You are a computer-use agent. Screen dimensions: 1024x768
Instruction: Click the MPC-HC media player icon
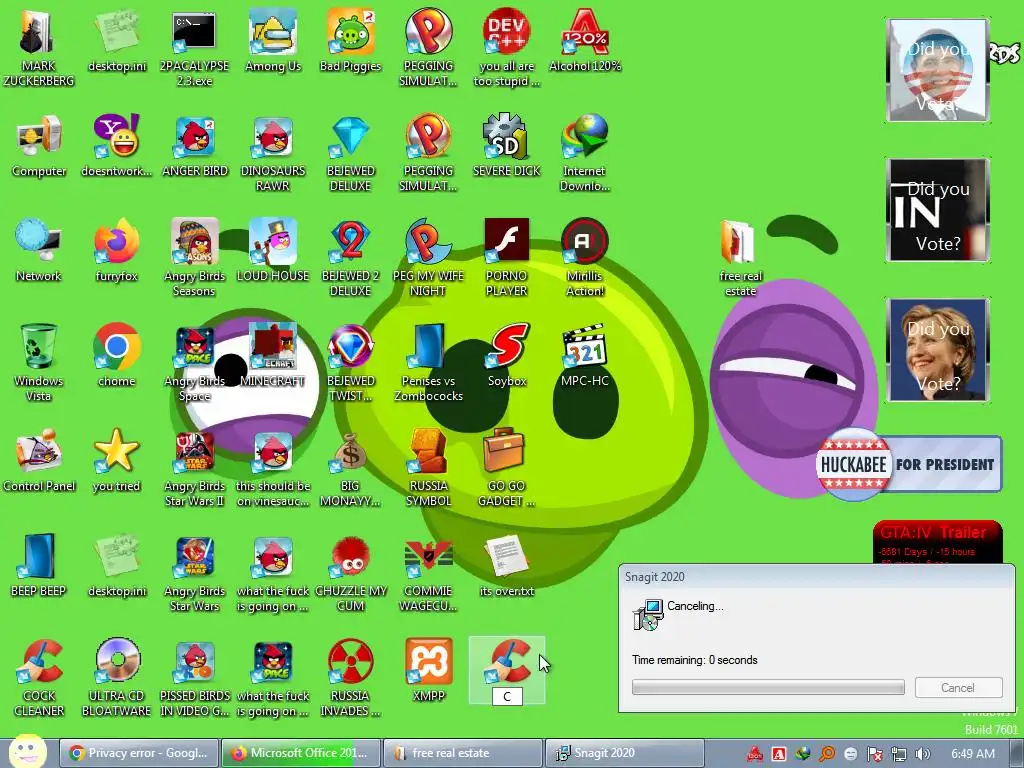pos(584,356)
